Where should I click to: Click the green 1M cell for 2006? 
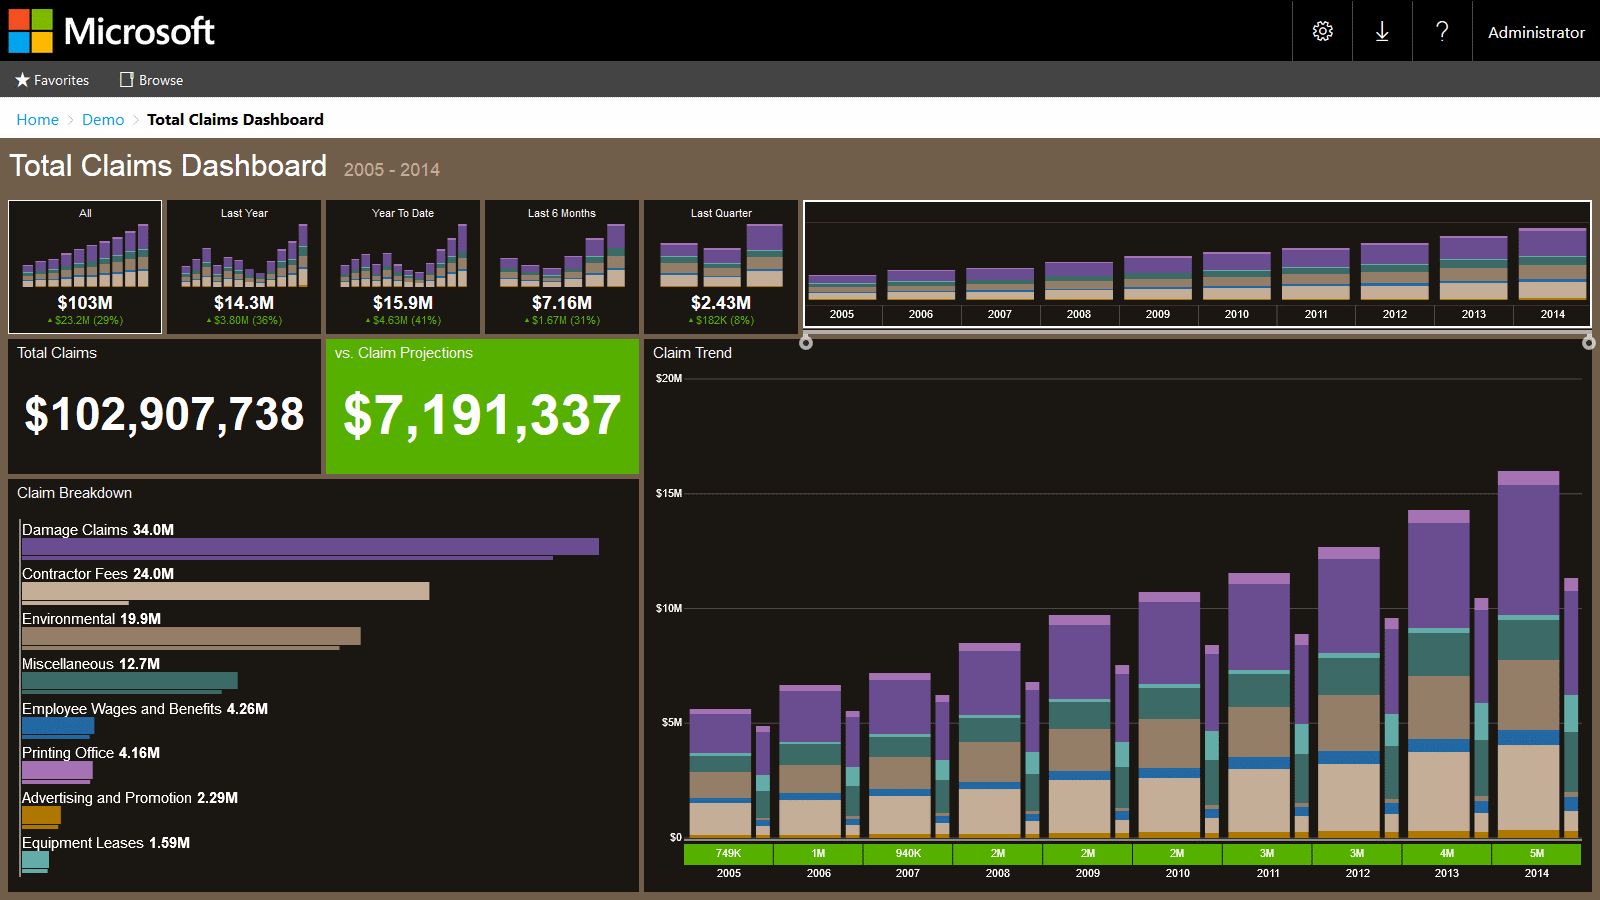818,854
